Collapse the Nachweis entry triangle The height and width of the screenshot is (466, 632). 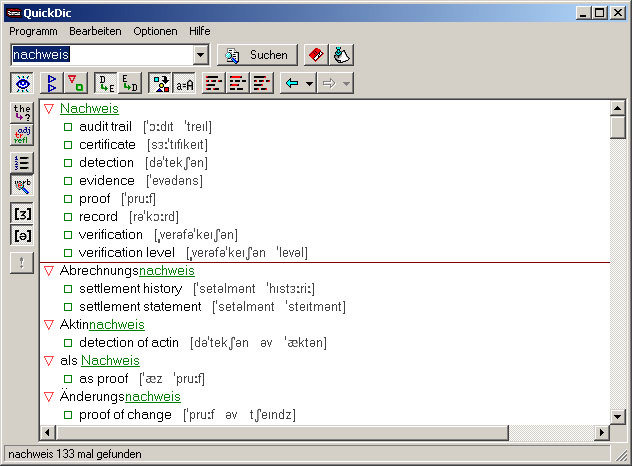pos(49,109)
